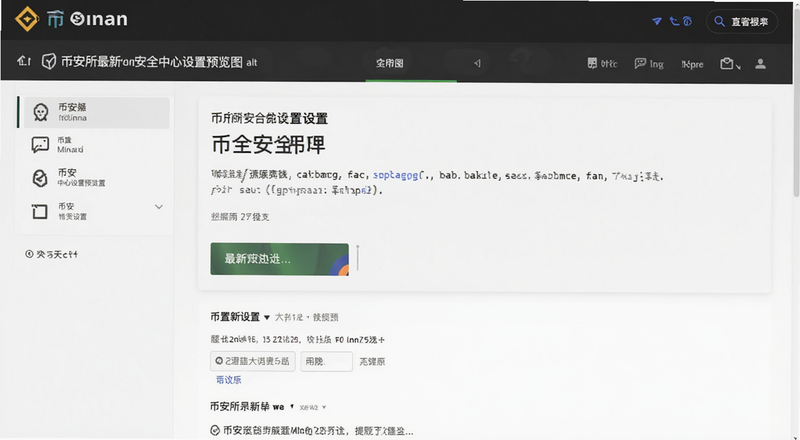Click the face avatar icon in the first sidebar item
This screenshot has width=800, height=440.
[x=41, y=112]
